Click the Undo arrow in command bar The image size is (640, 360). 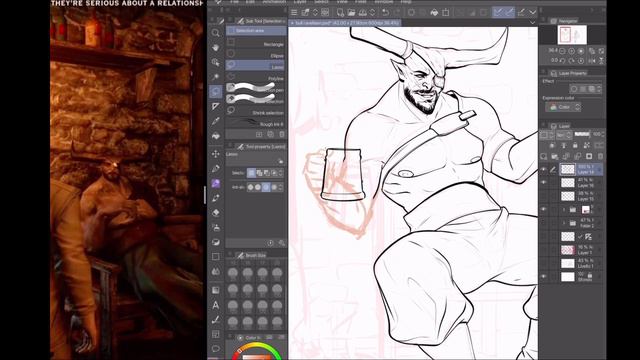[385, 13]
